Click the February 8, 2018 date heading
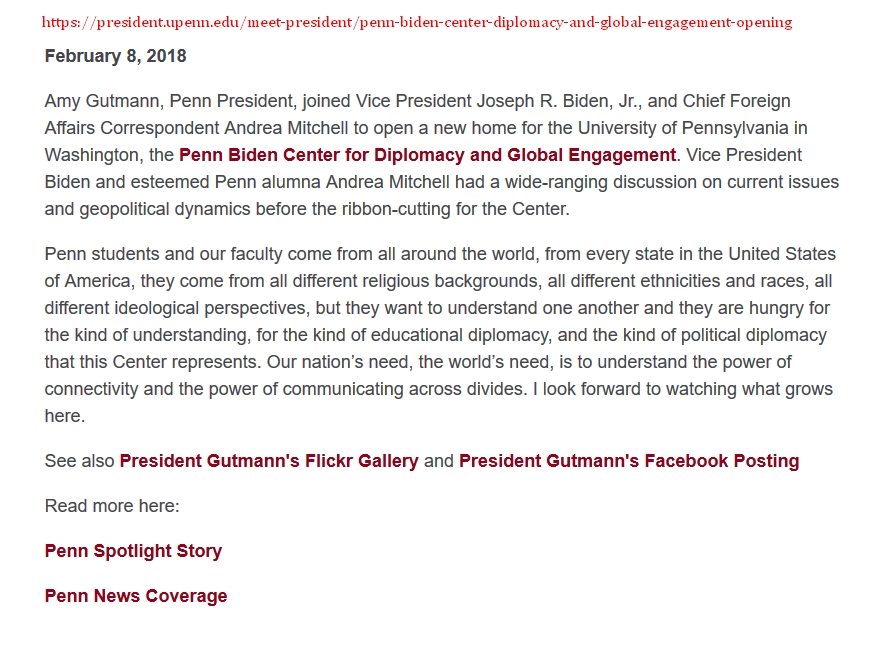The image size is (871, 659). click(115, 56)
